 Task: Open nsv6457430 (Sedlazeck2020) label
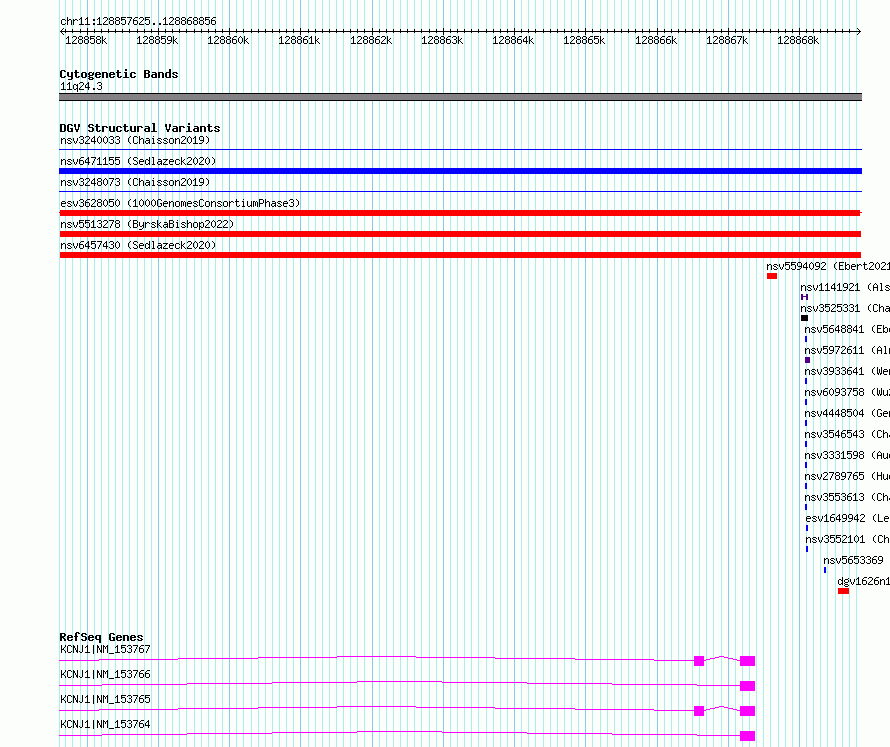tap(138, 245)
